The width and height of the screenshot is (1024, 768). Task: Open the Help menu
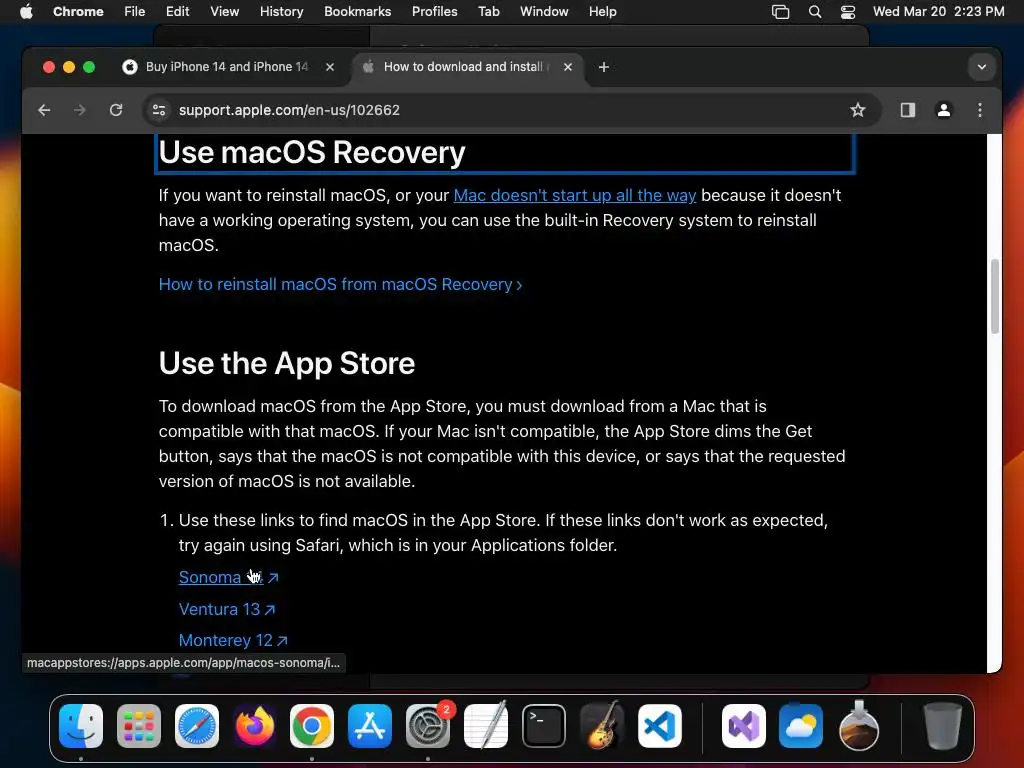click(x=602, y=12)
